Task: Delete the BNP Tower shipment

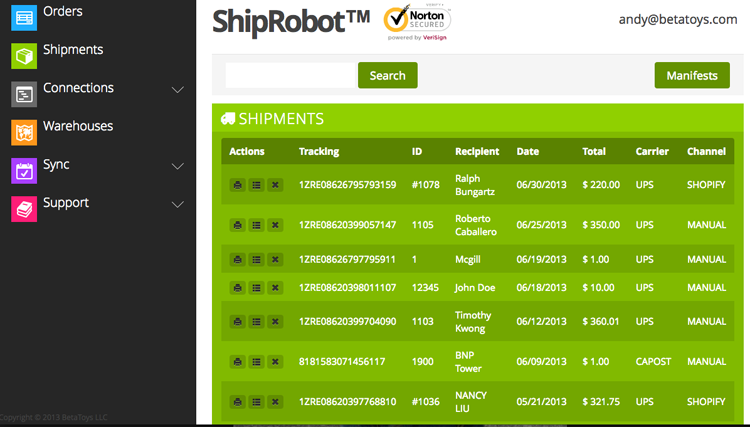Action: tap(275, 362)
